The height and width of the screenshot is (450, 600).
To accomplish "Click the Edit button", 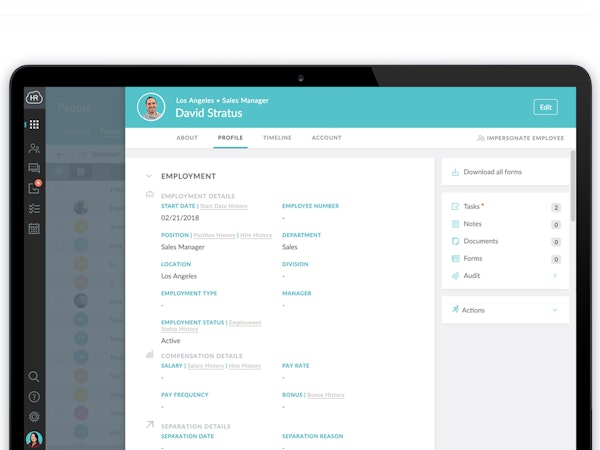I will click(545, 107).
